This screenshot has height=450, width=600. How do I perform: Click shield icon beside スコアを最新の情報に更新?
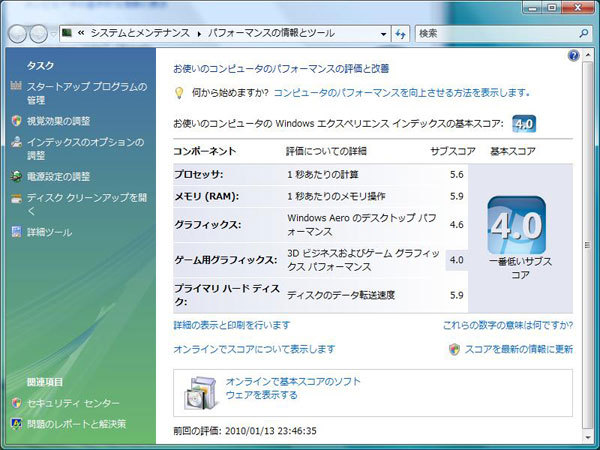click(454, 349)
